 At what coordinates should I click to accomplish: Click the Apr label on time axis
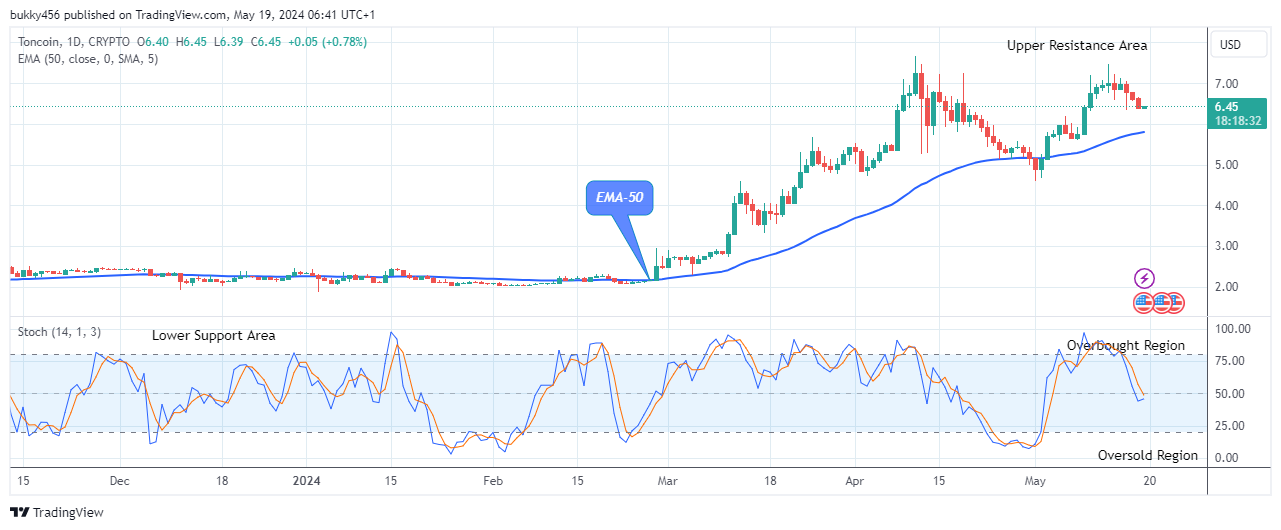(x=857, y=480)
